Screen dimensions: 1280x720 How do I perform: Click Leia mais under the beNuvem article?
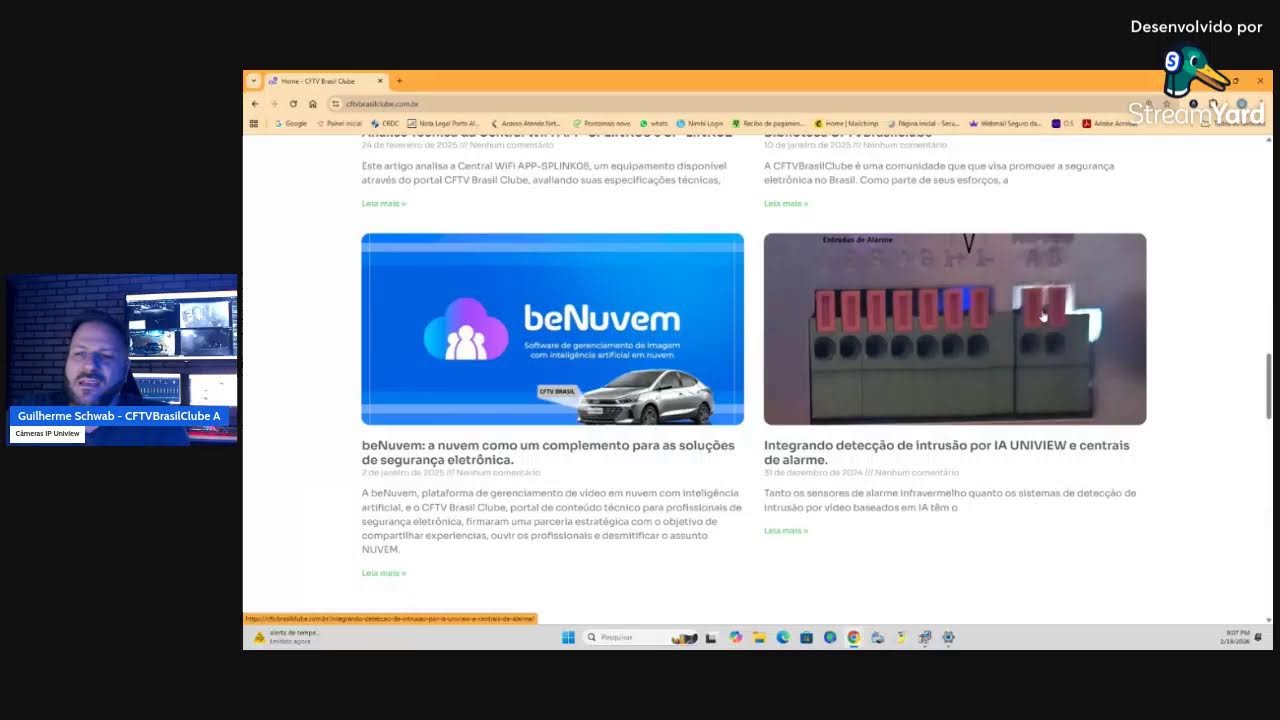point(384,573)
